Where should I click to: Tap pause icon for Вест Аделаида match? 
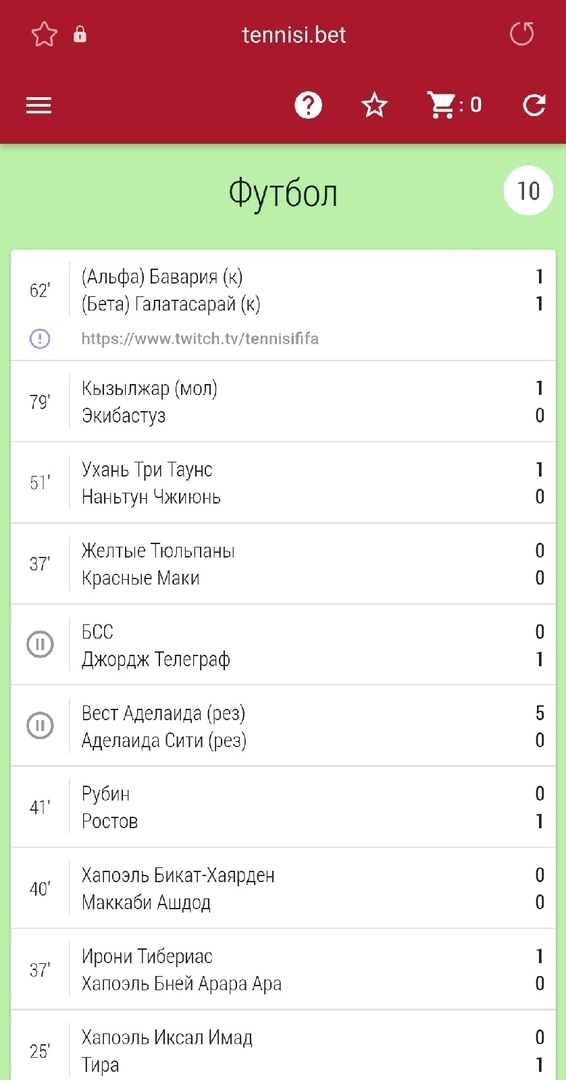(40, 725)
